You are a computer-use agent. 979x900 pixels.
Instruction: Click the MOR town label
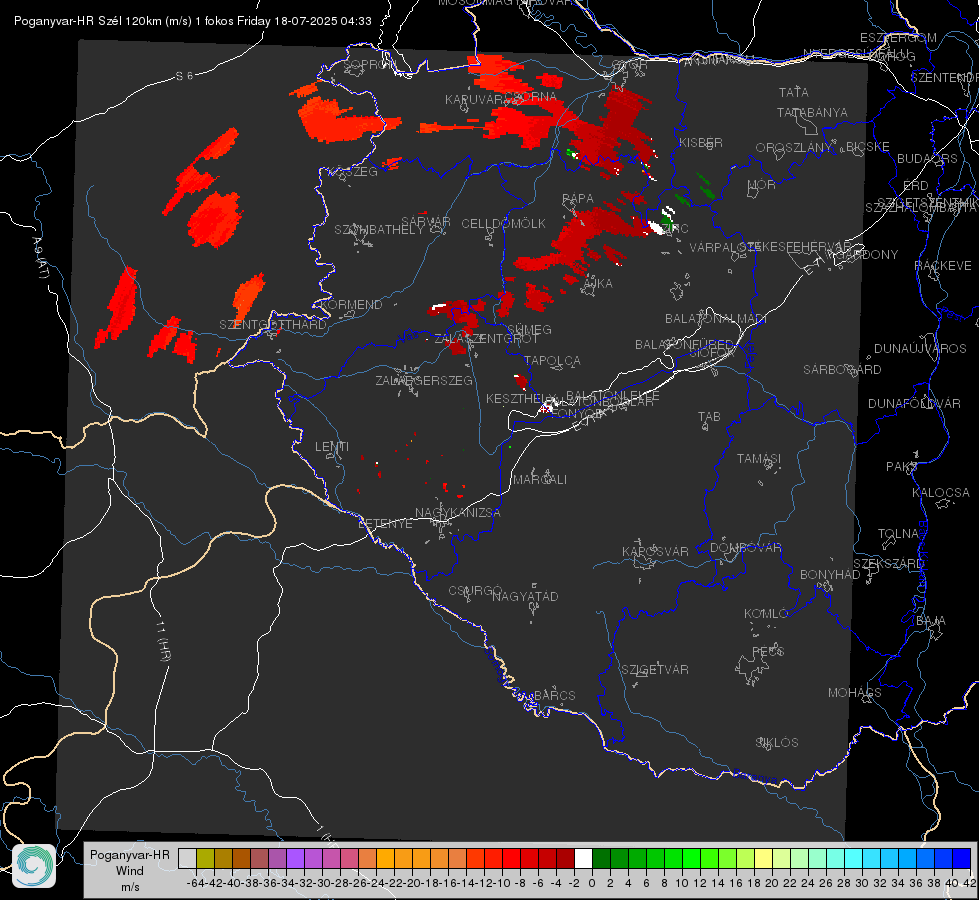point(762,185)
